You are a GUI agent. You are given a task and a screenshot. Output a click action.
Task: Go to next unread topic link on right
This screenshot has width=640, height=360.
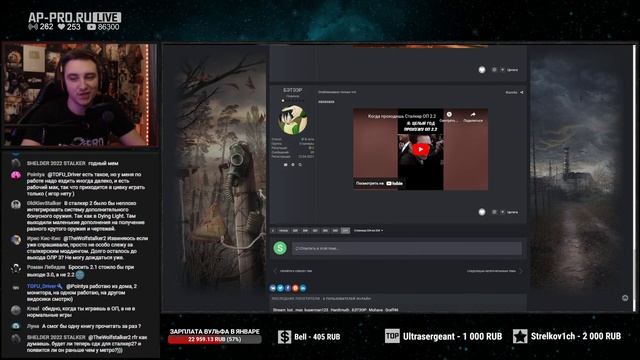click(495, 271)
